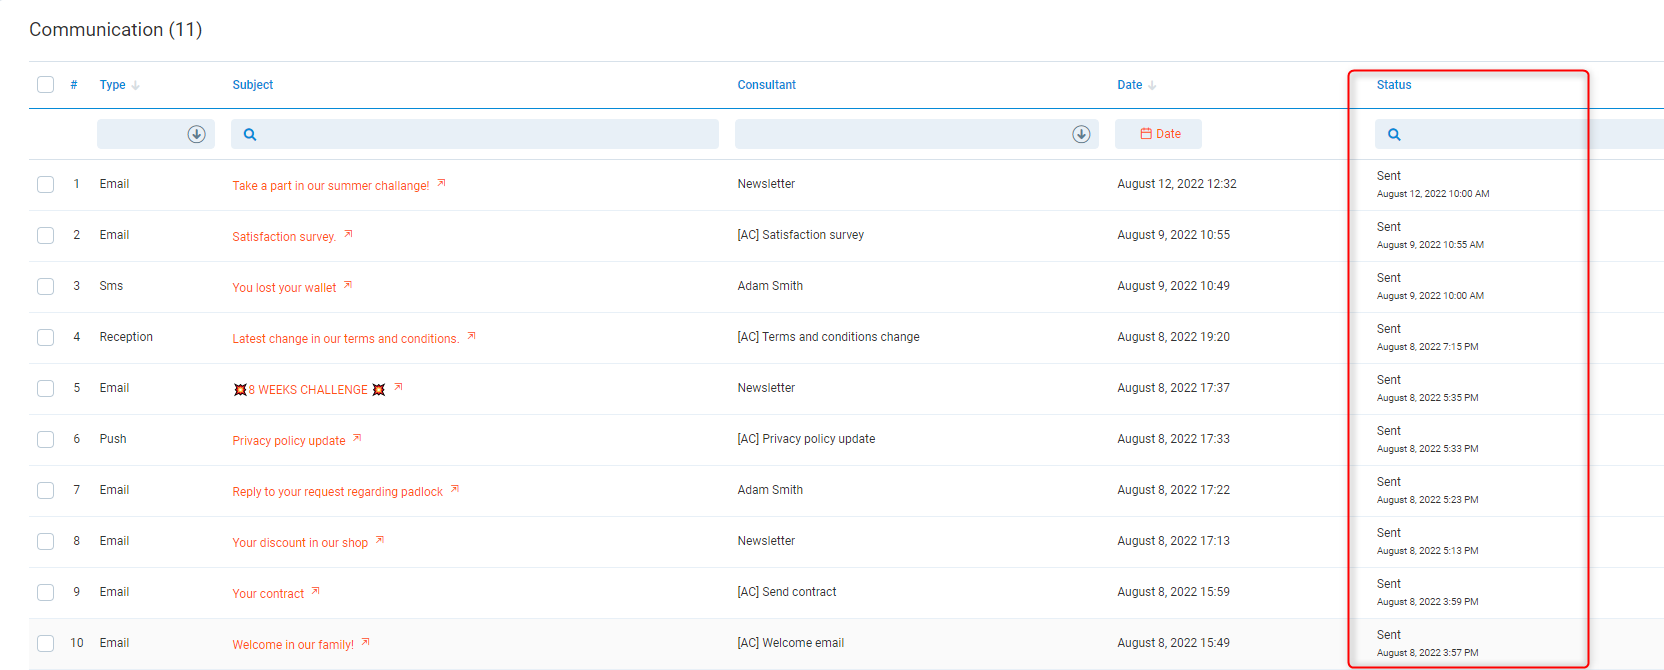Image resolution: width=1664 pixels, height=670 pixels.
Task: Check the box for row 3 Sms
Action: 46,286
